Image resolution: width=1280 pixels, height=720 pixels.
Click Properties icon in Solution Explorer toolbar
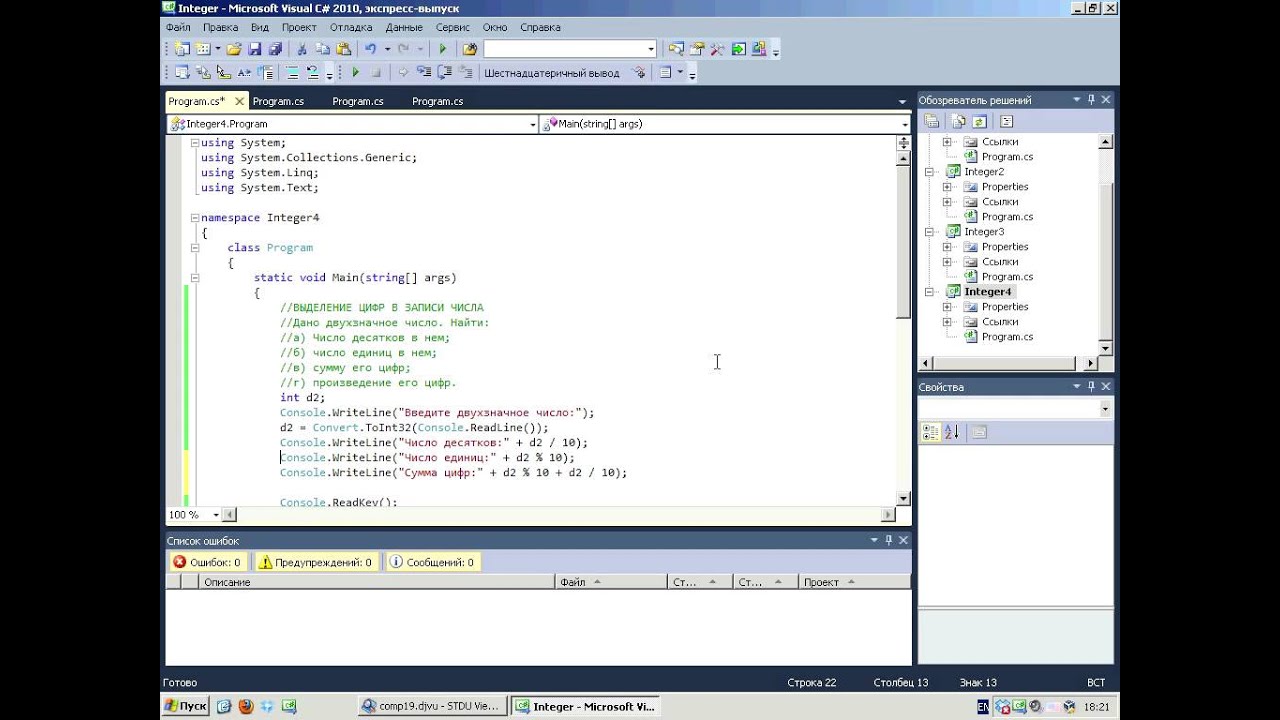[x=931, y=121]
